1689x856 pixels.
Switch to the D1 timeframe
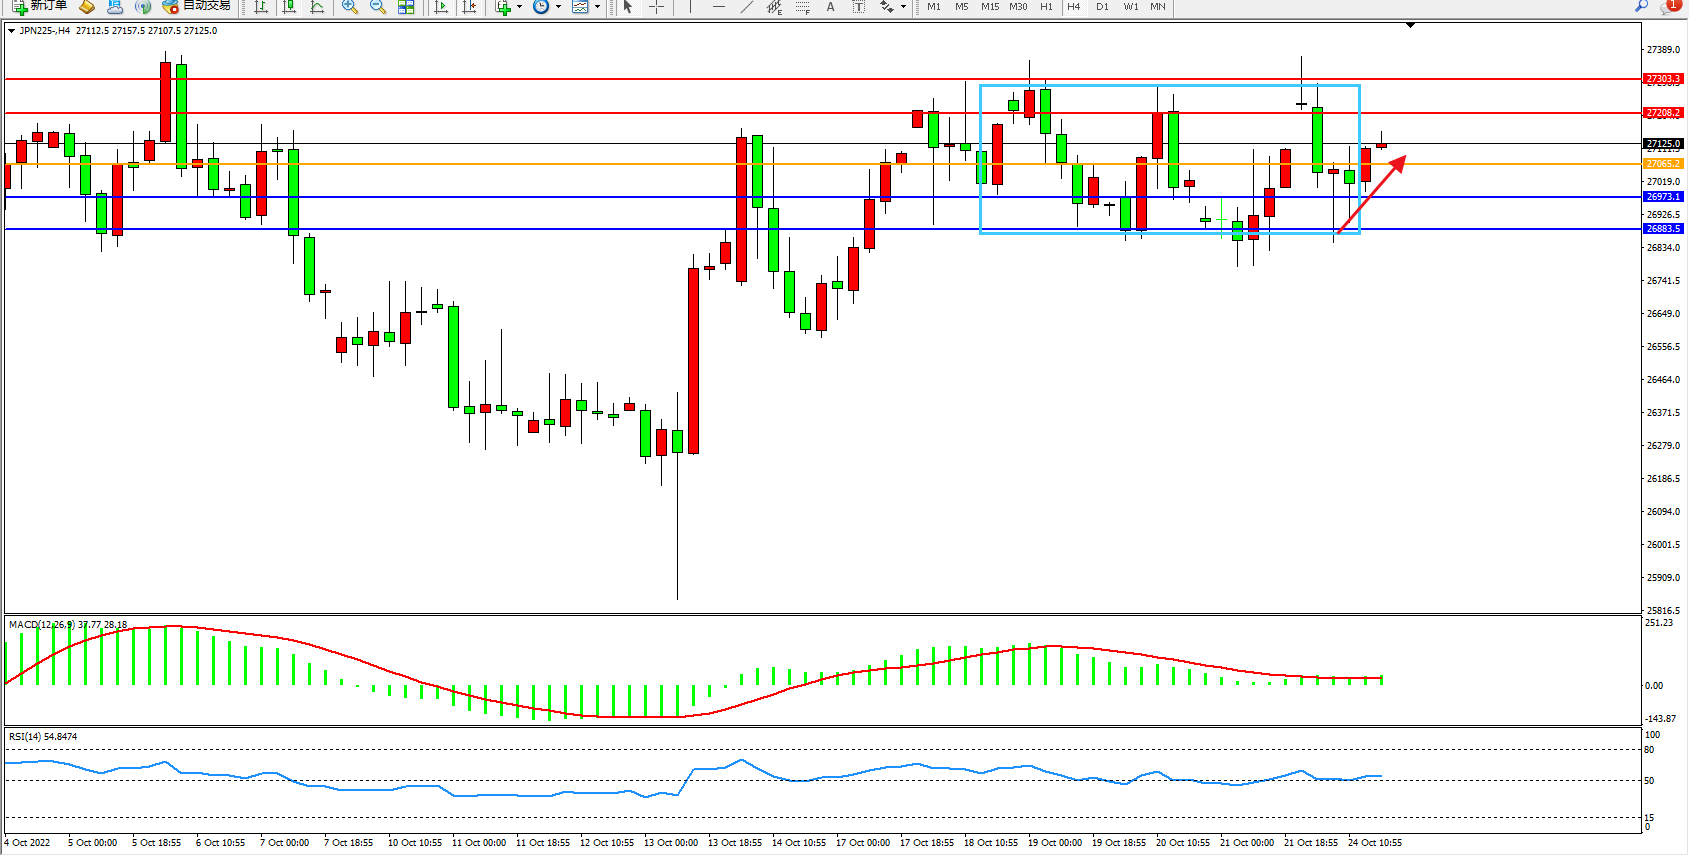click(1102, 7)
